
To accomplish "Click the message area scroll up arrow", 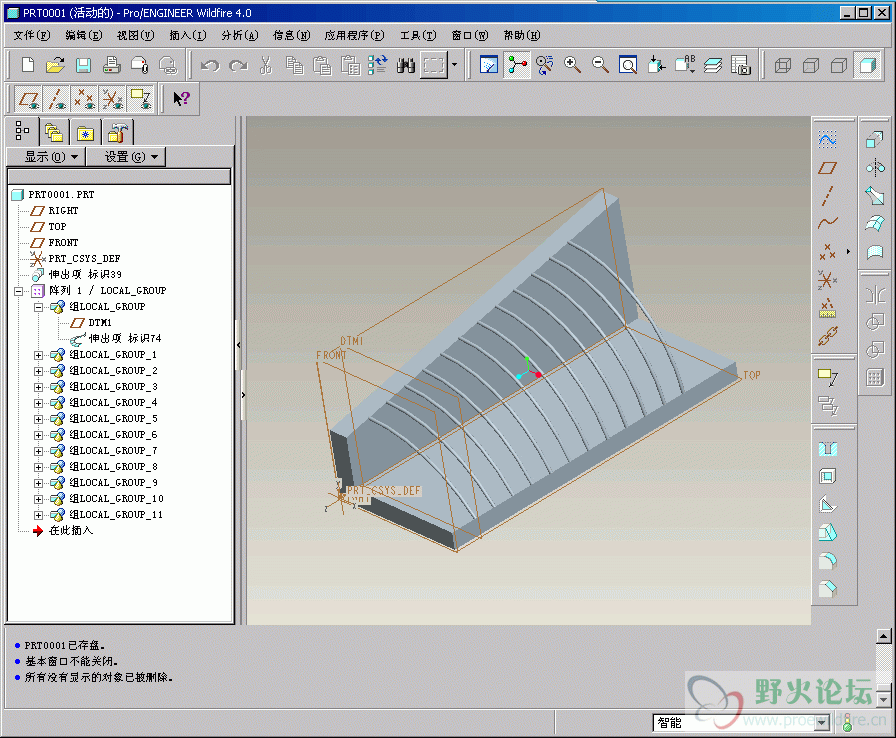I will 883,636.
